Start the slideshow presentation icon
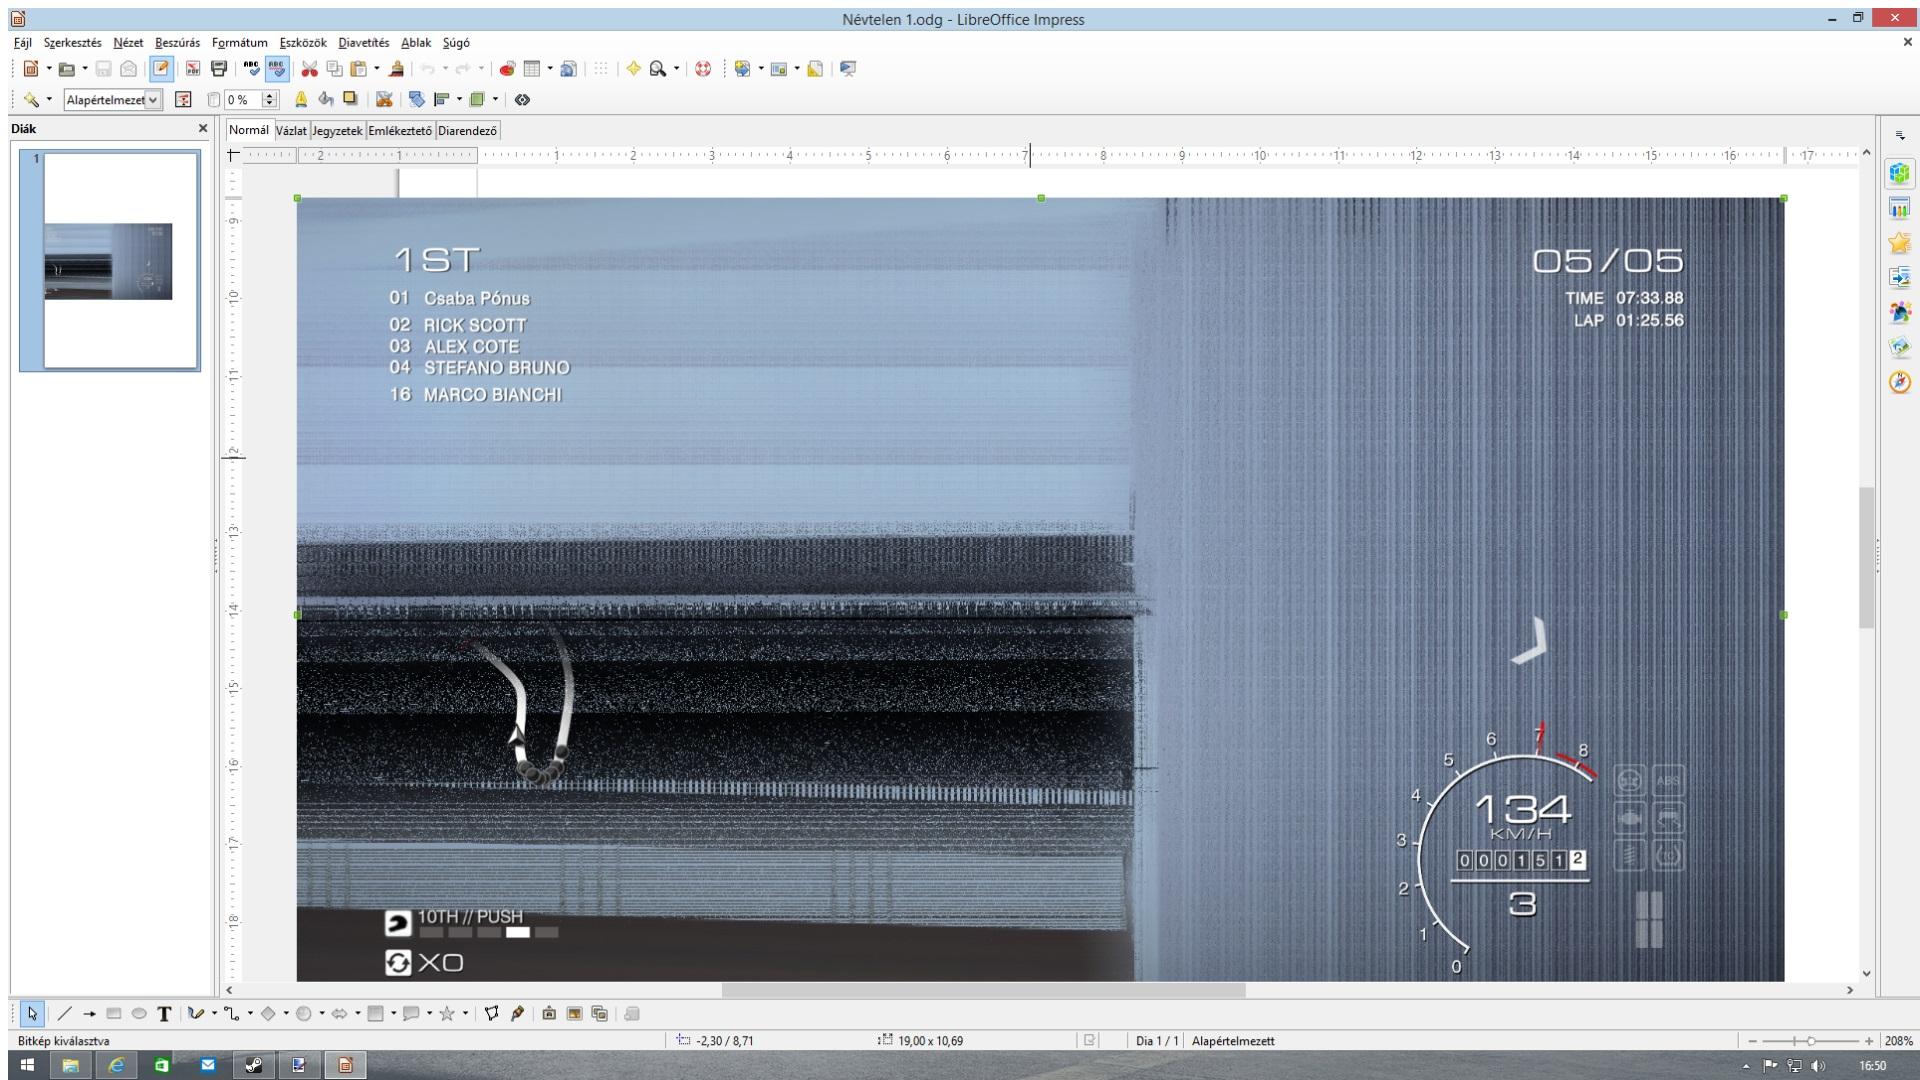1920x1080 pixels. (x=848, y=69)
